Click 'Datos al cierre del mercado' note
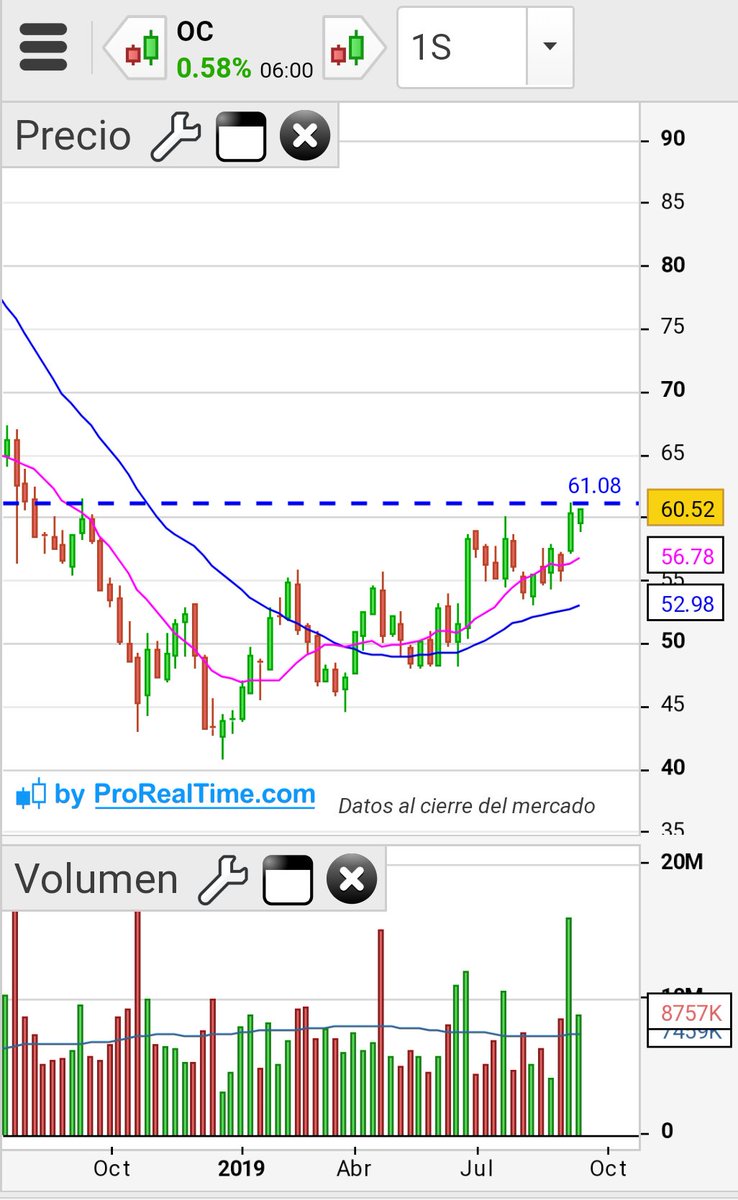This screenshot has width=738, height=1200. (466, 805)
